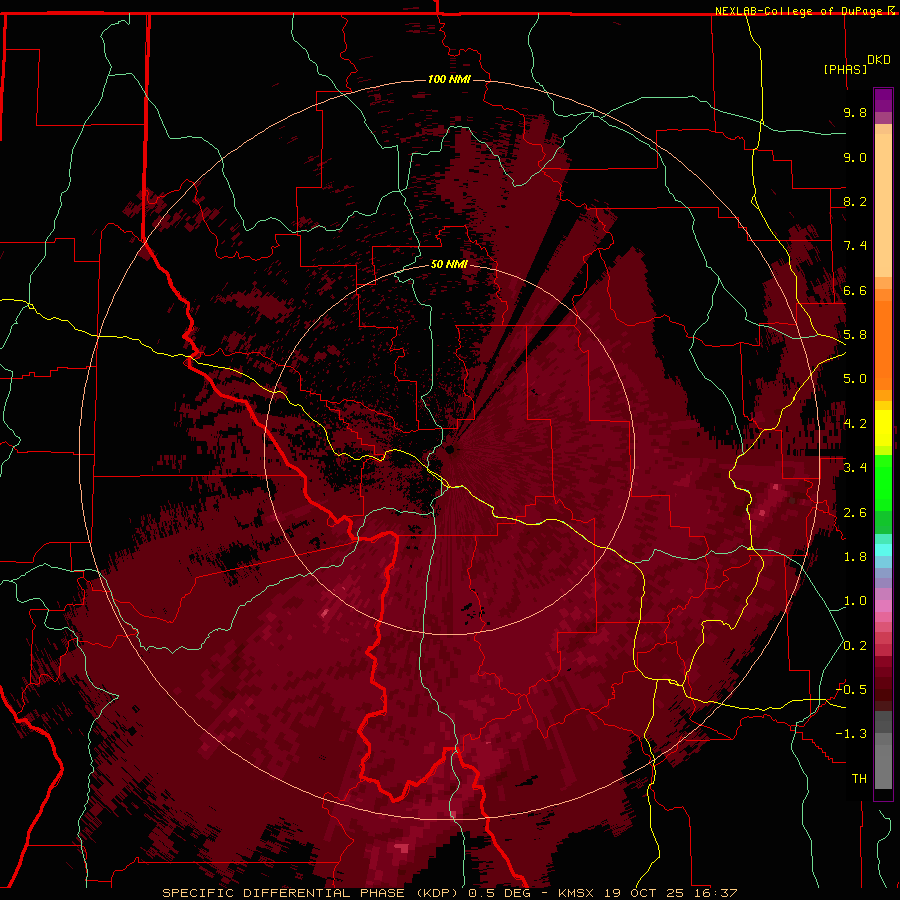Click the 5.0 legend value

tap(855, 379)
